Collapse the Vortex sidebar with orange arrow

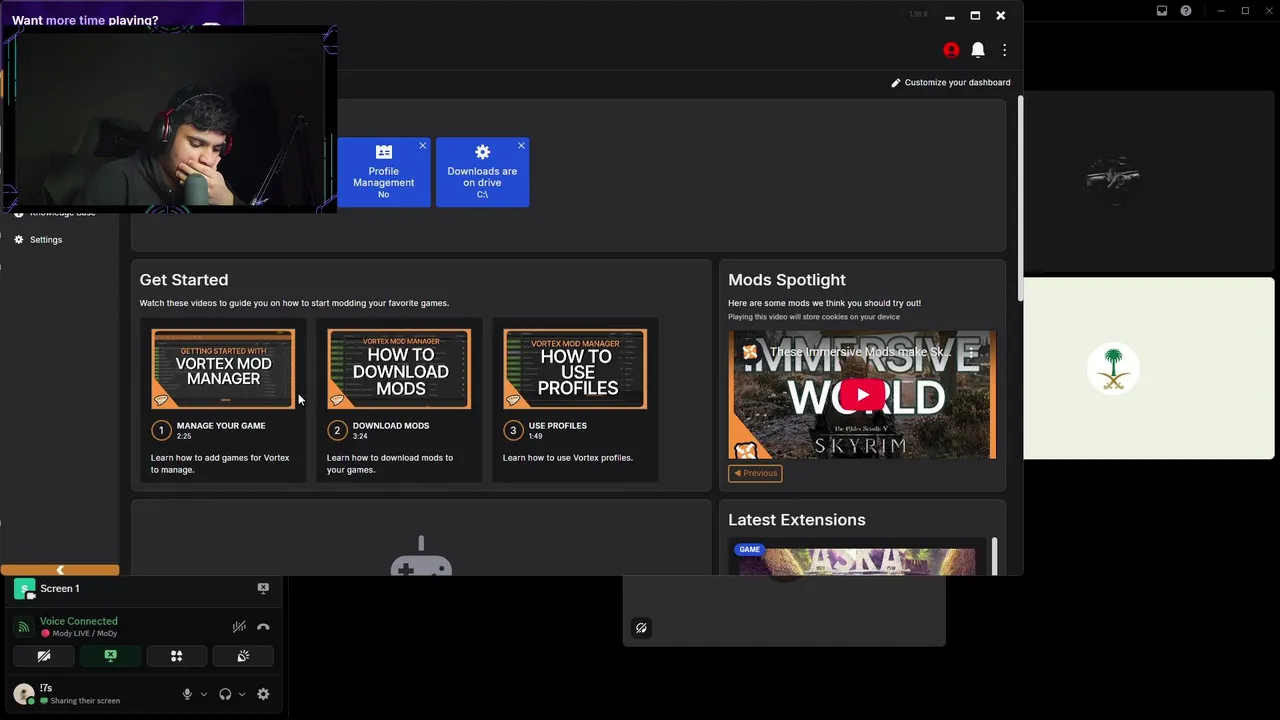click(x=60, y=570)
